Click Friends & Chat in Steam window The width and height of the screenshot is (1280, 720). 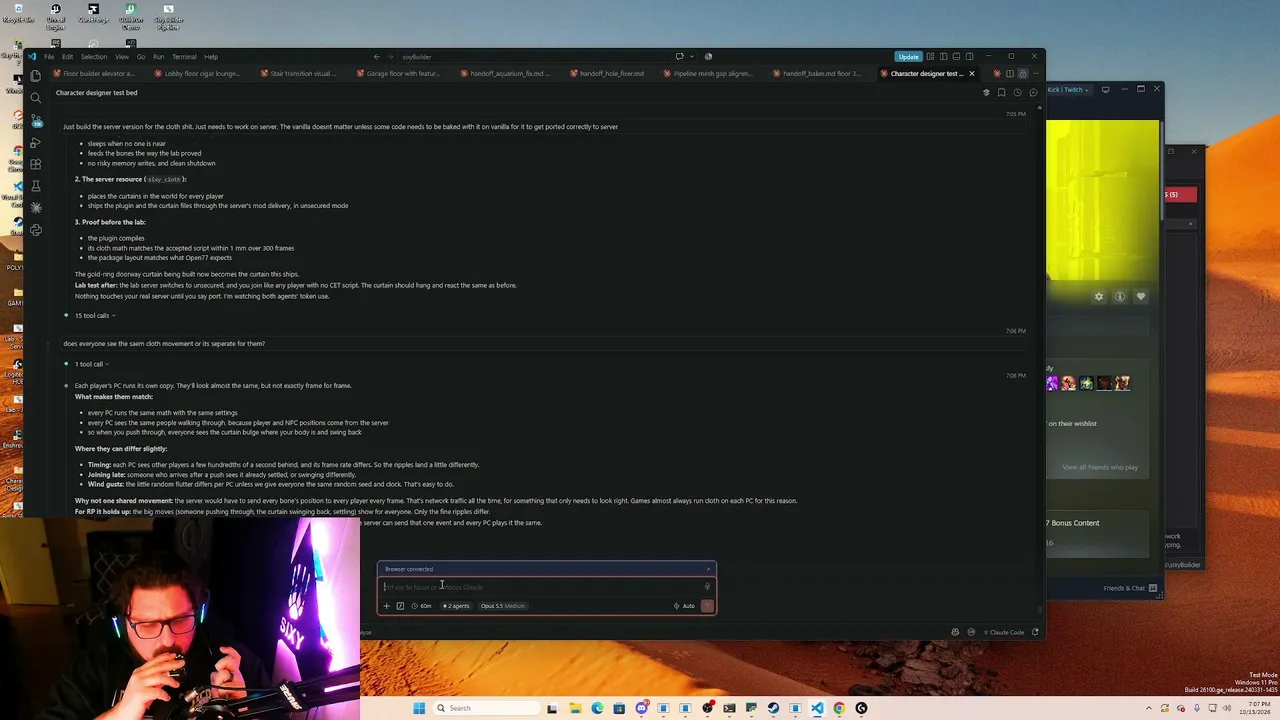click(1130, 588)
